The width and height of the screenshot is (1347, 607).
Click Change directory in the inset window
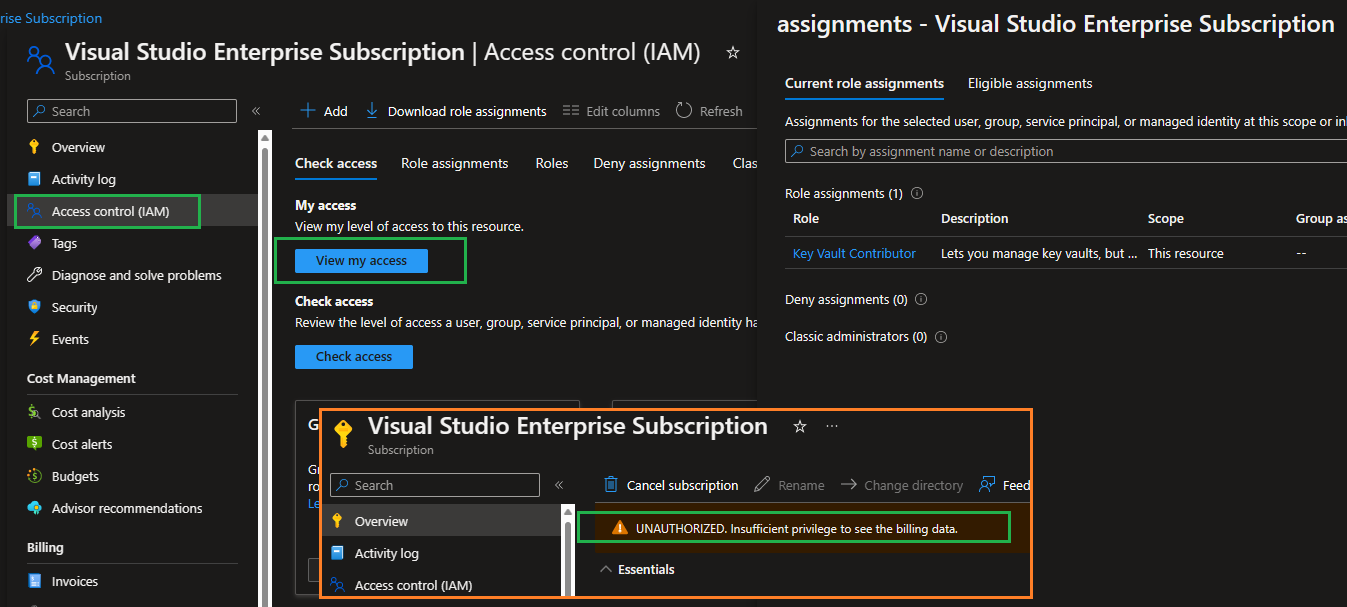902,485
